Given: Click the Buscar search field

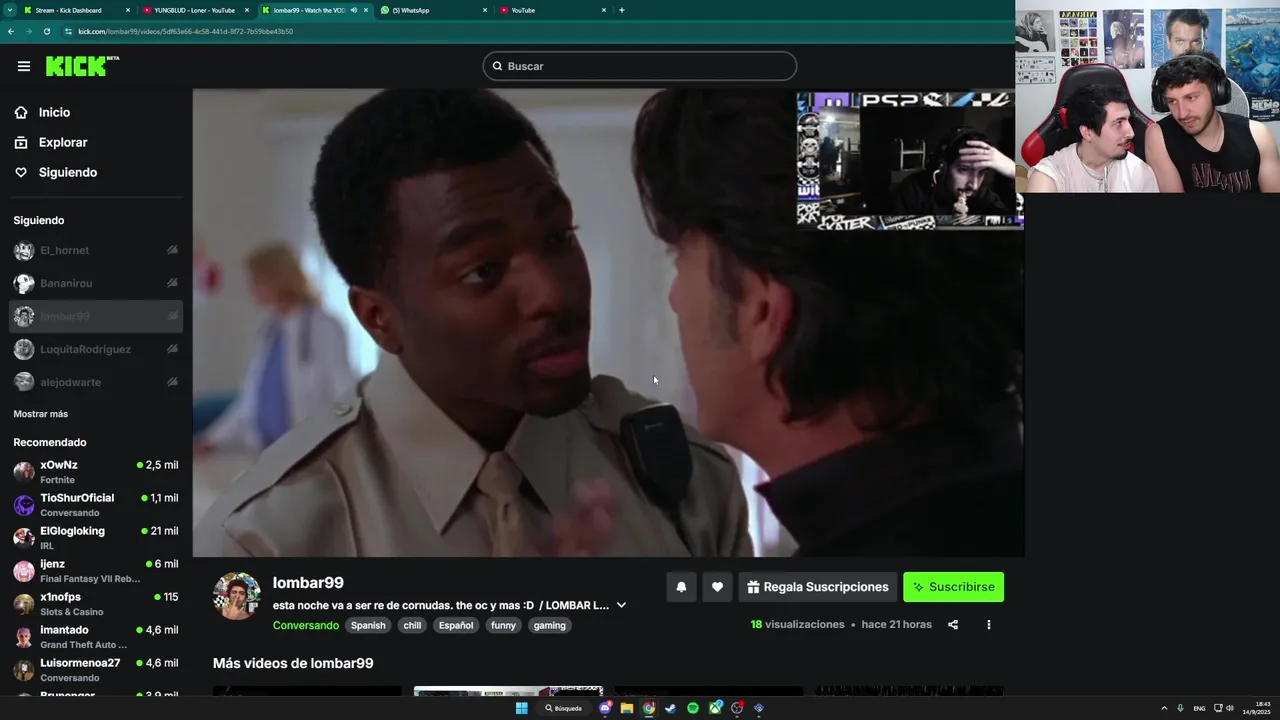Looking at the screenshot, I should click(640, 66).
